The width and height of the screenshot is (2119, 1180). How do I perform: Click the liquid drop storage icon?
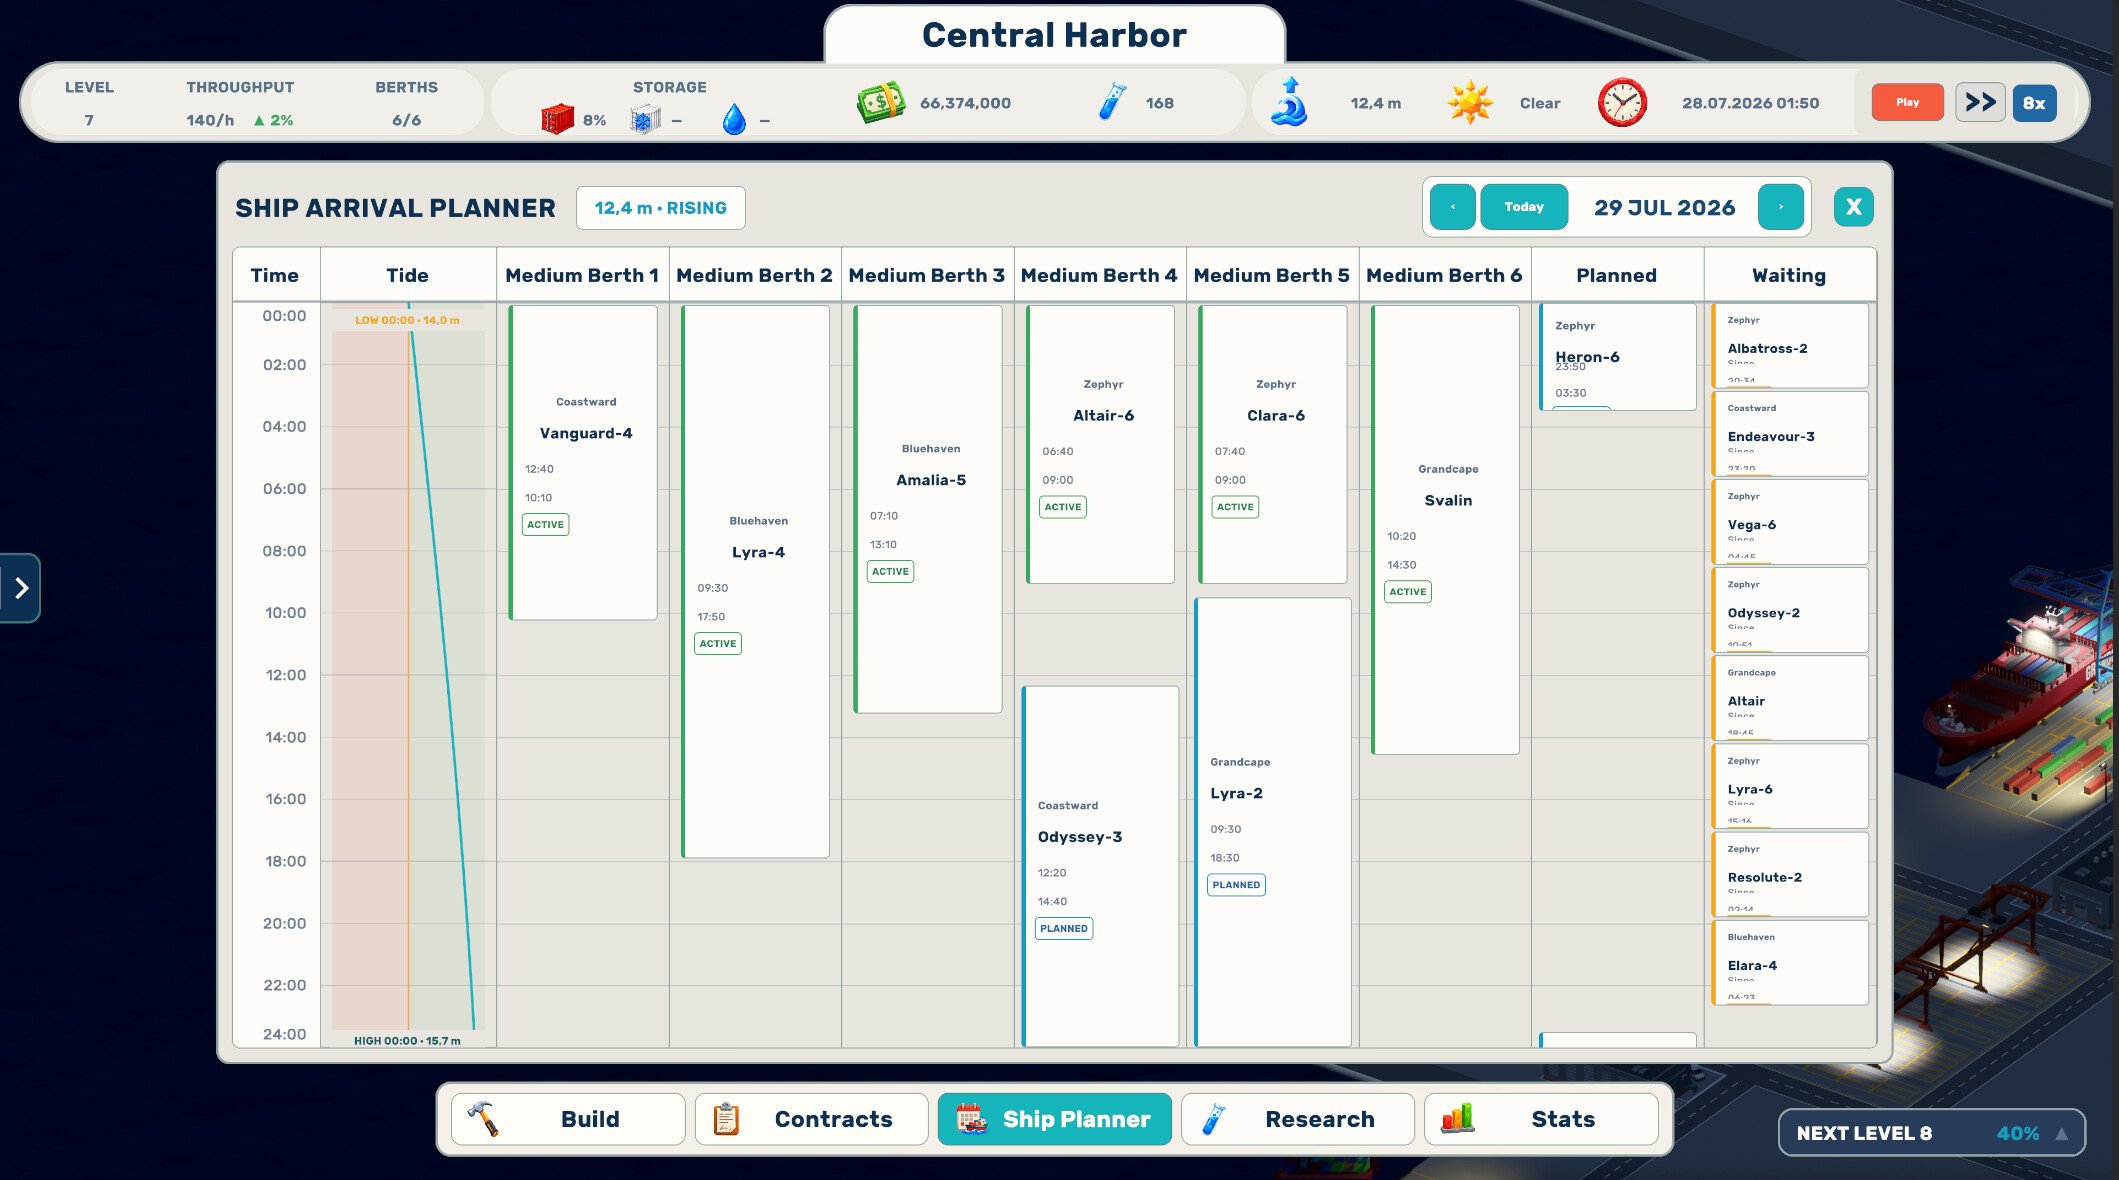click(734, 120)
